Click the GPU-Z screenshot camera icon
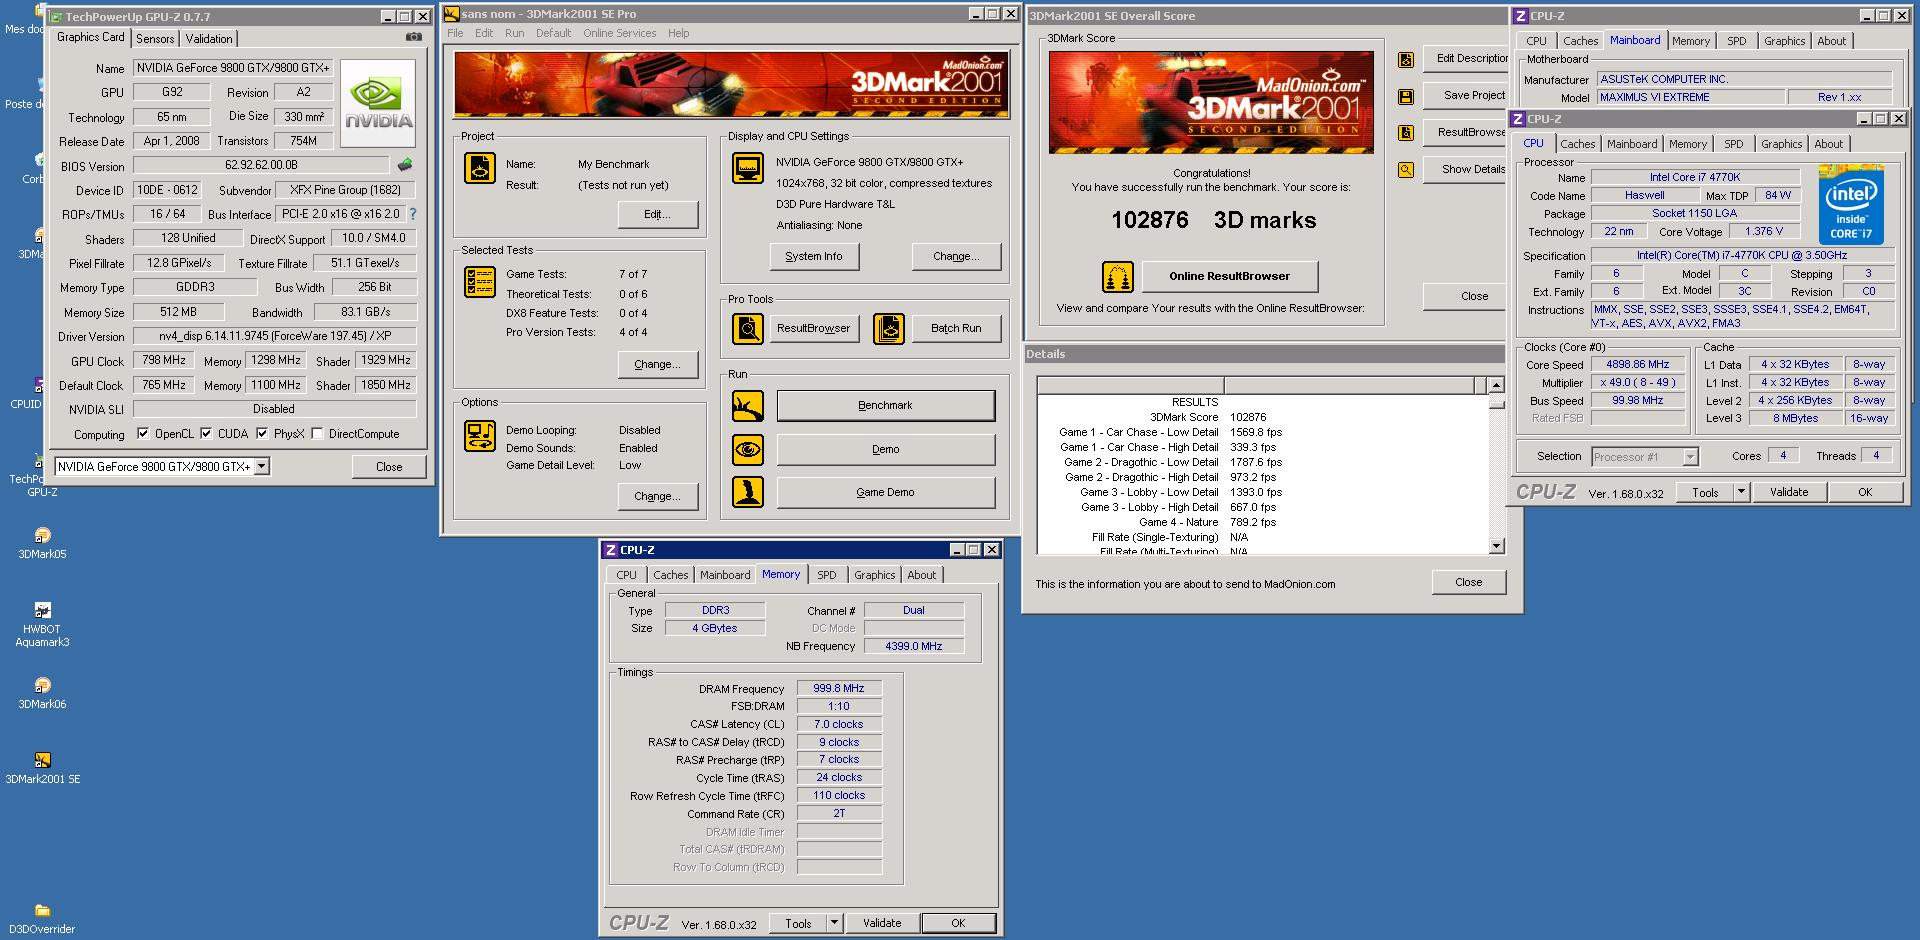 point(414,37)
